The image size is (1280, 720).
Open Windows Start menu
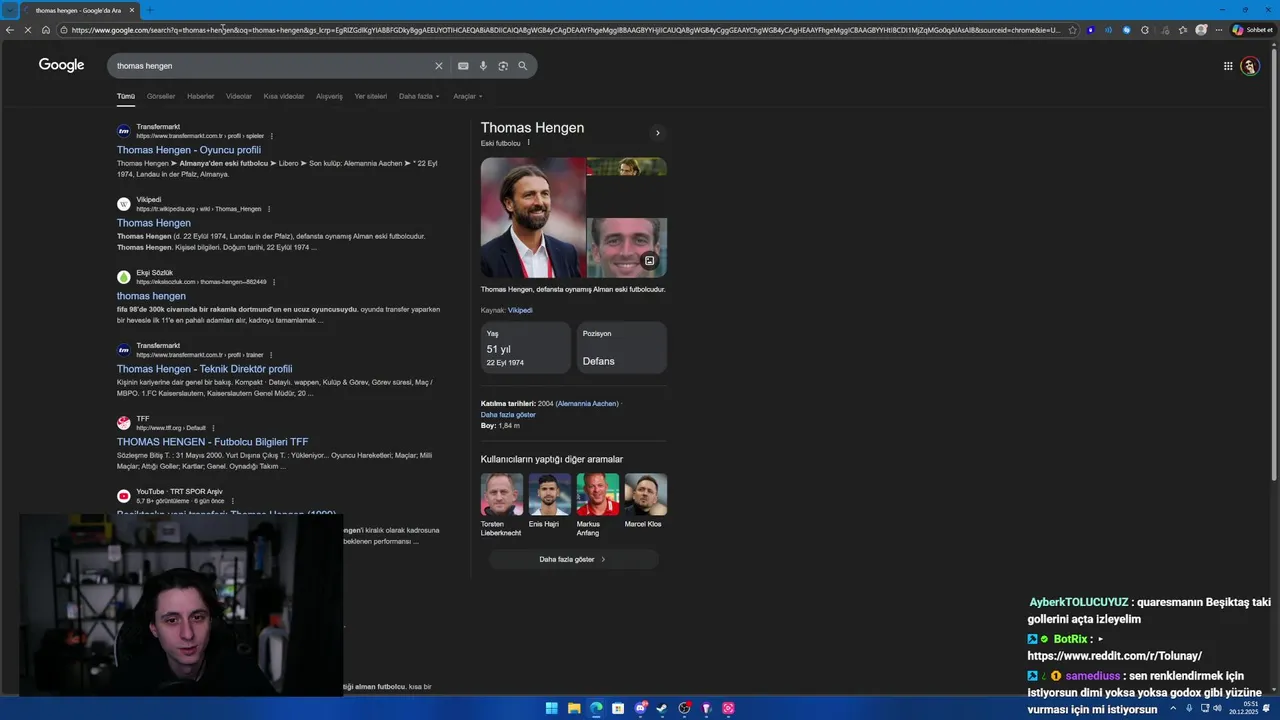click(551, 708)
